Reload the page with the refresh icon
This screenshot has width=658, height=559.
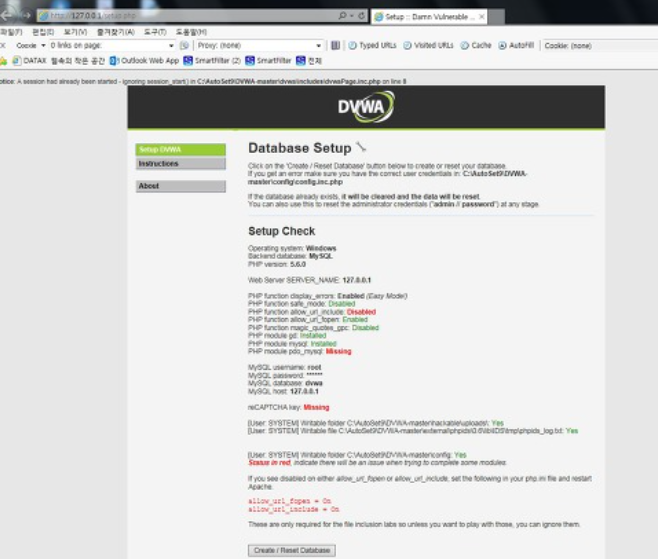[361, 16]
